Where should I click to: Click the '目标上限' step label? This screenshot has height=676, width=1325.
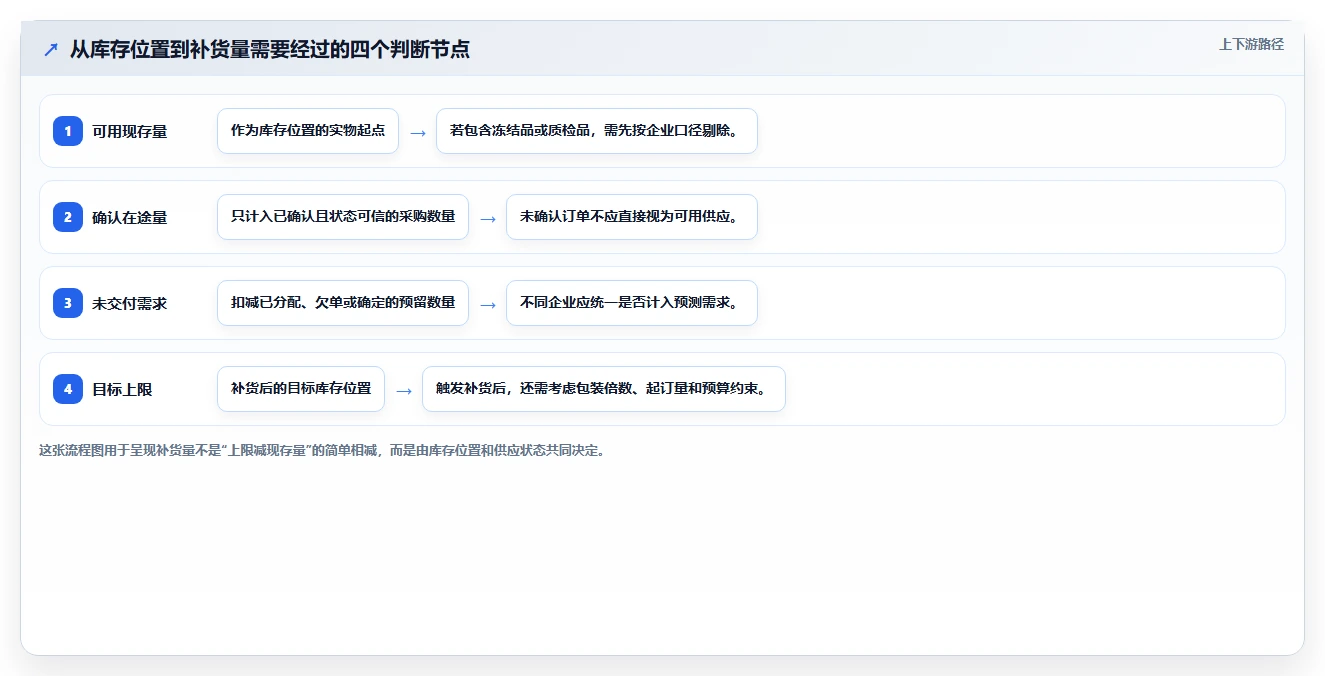click(122, 389)
